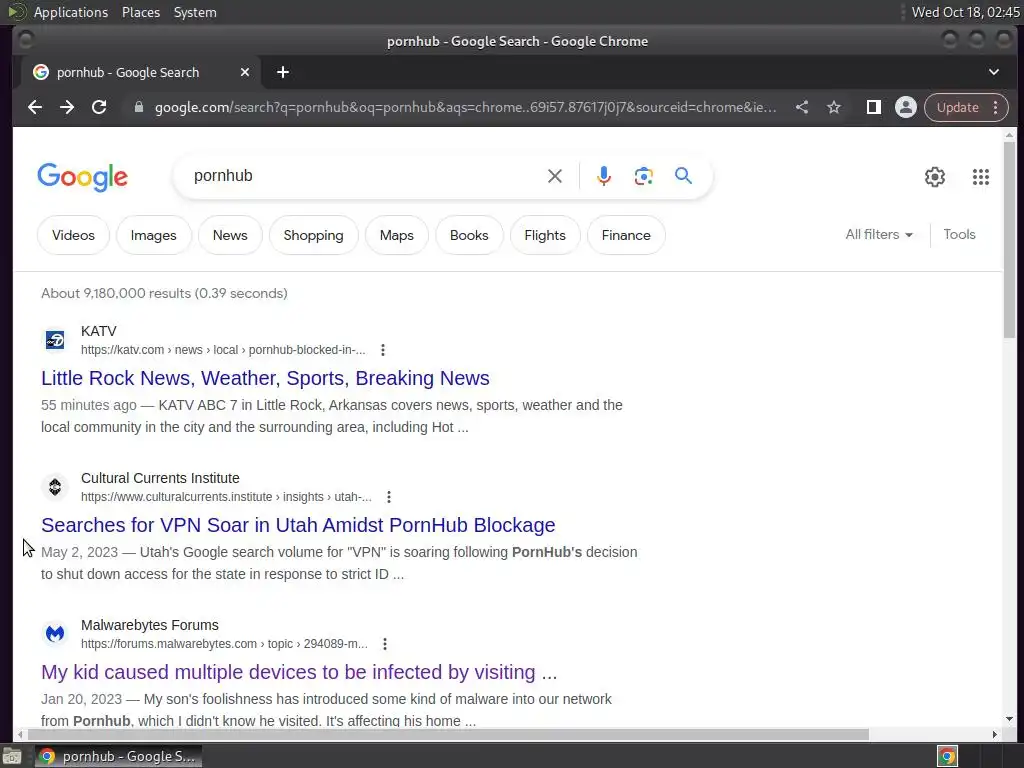Viewport: 1024px width, 768px height.
Task: Go back using the browser back arrow
Action: point(35,107)
